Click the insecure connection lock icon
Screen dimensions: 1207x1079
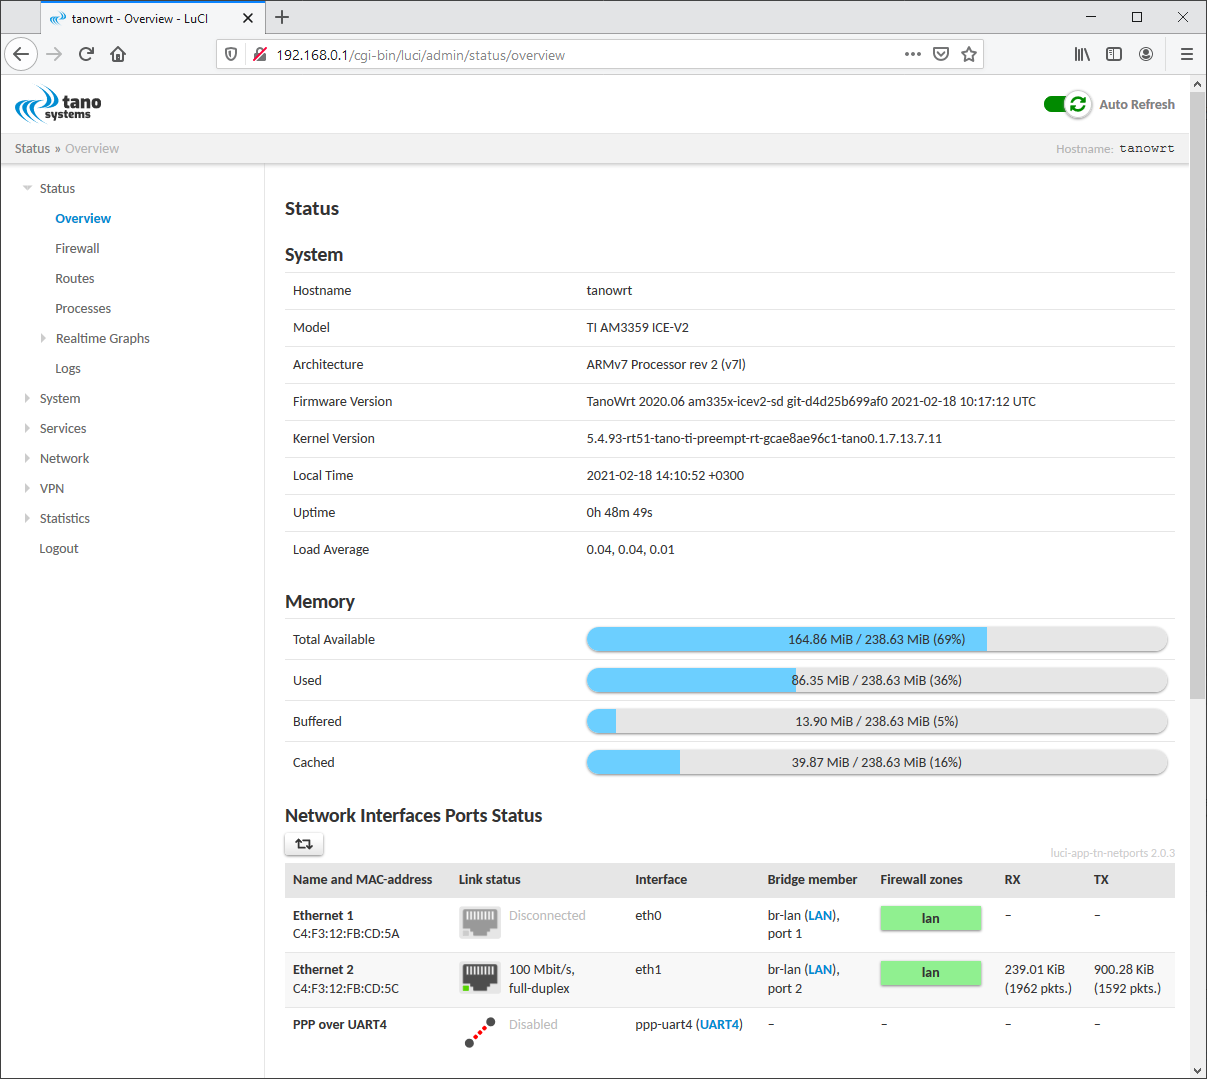coord(260,54)
